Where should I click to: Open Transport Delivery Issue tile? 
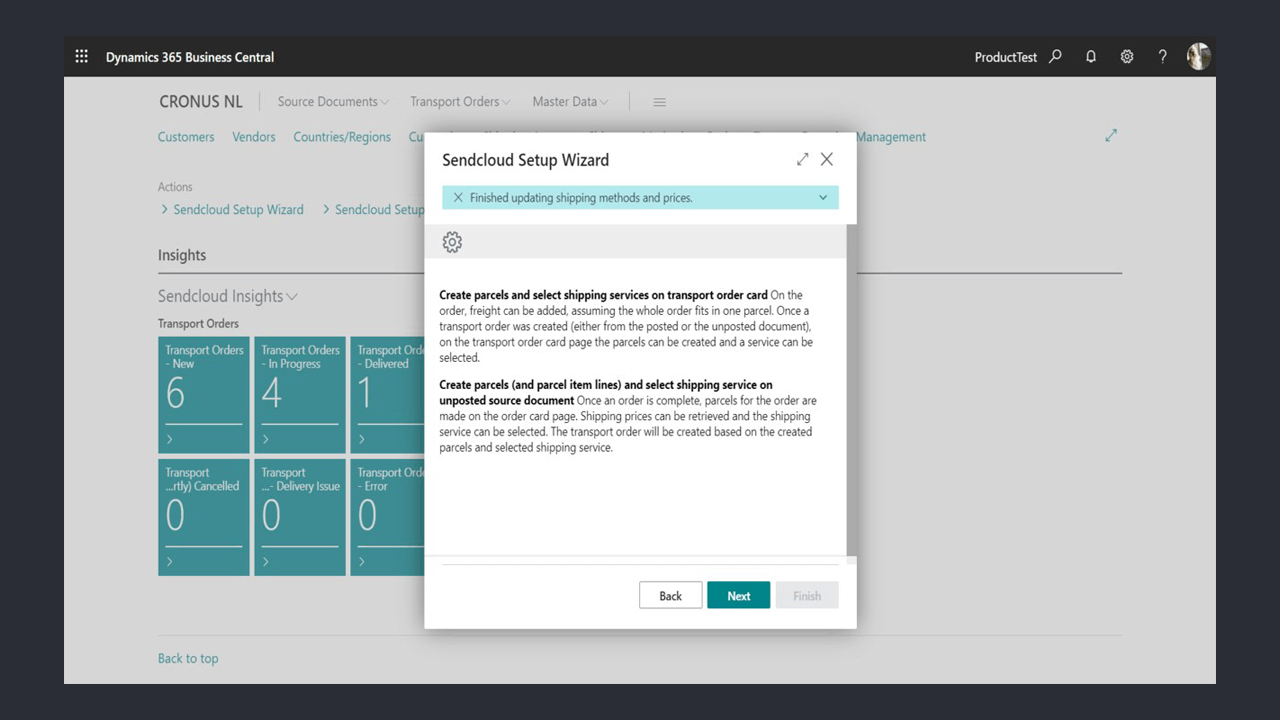click(300, 517)
